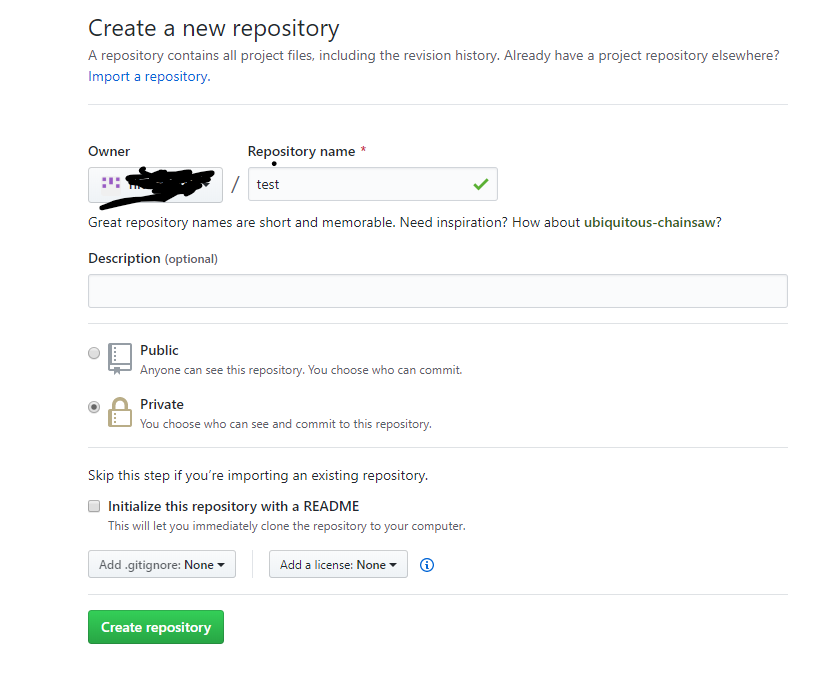Image resolution: width=837 pixels, height=673 pixels.
Task: Click inside the Description text box
Action: tap(437, 291)
